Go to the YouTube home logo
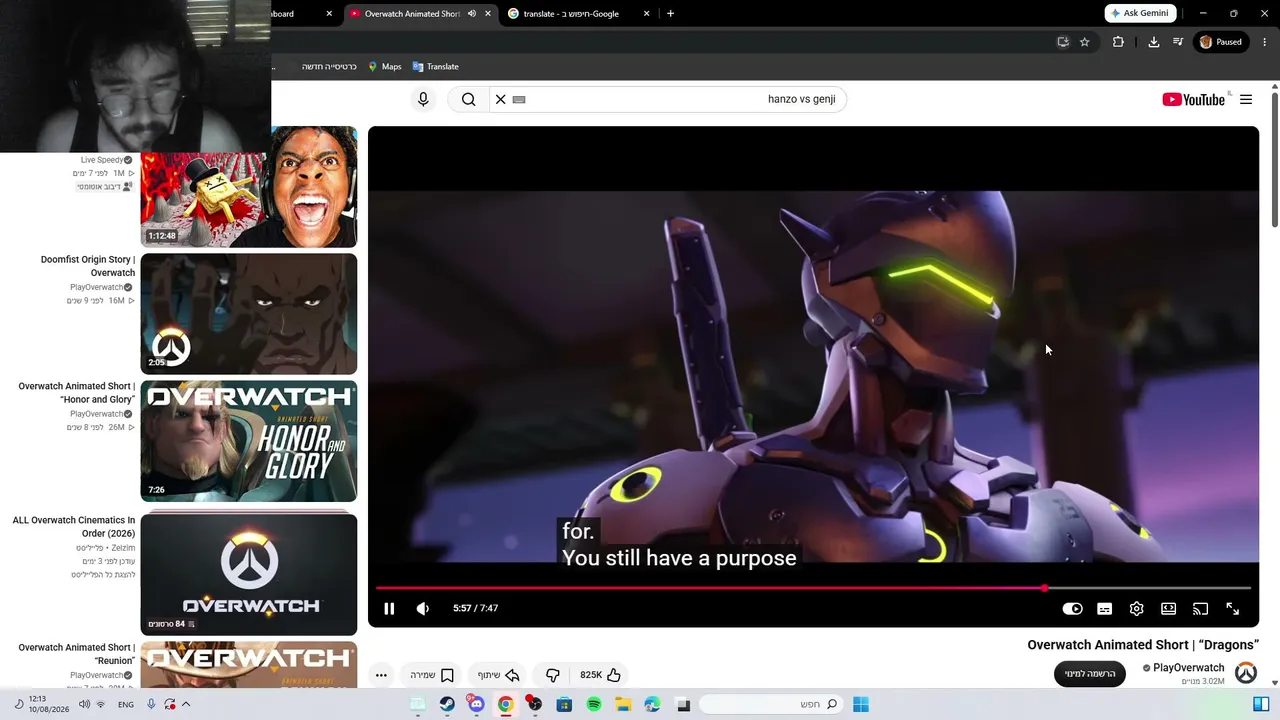This screenshot has height=720, width=1280. (x=1194, y=99)
